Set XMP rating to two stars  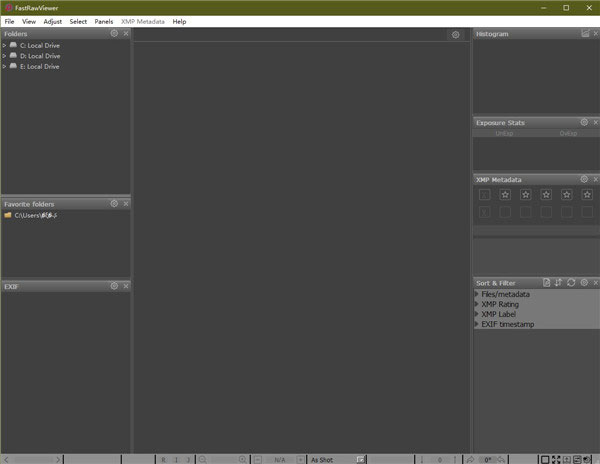(x=526, y=195)
